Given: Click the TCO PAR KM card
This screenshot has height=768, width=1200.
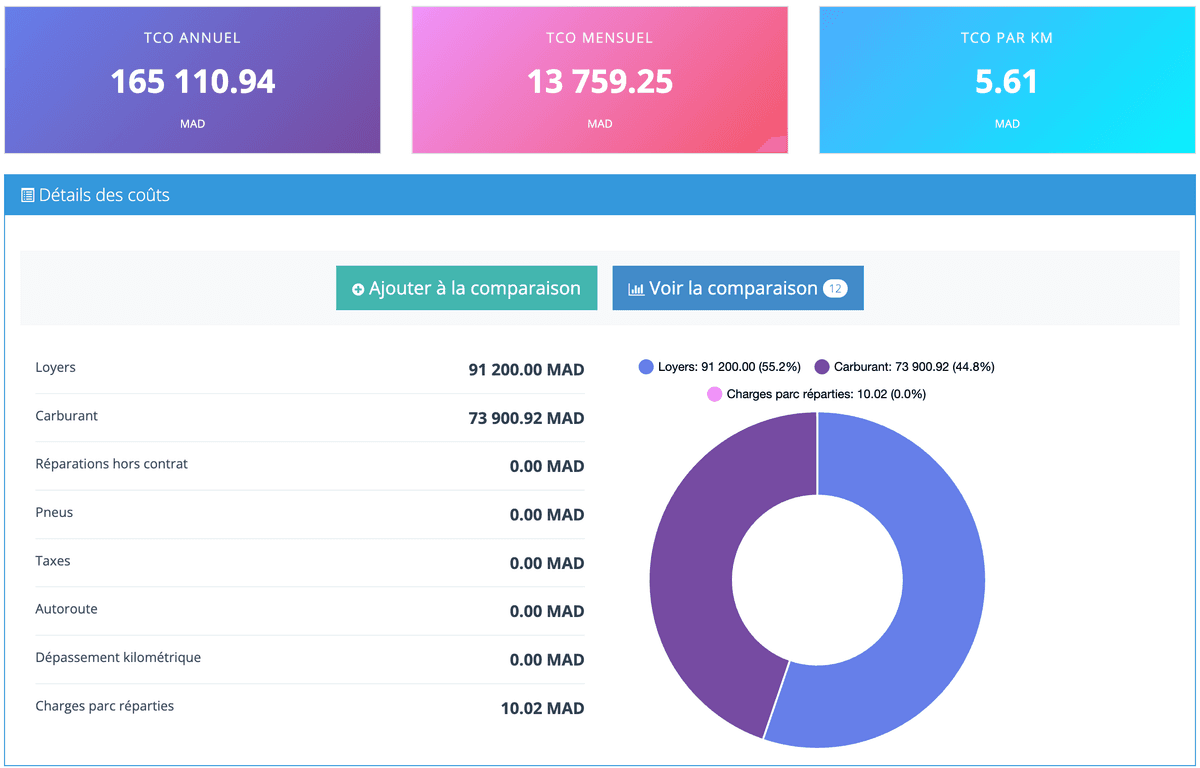Looking at the screenshot, I should pyautogui.click(x=1007, y=80).
